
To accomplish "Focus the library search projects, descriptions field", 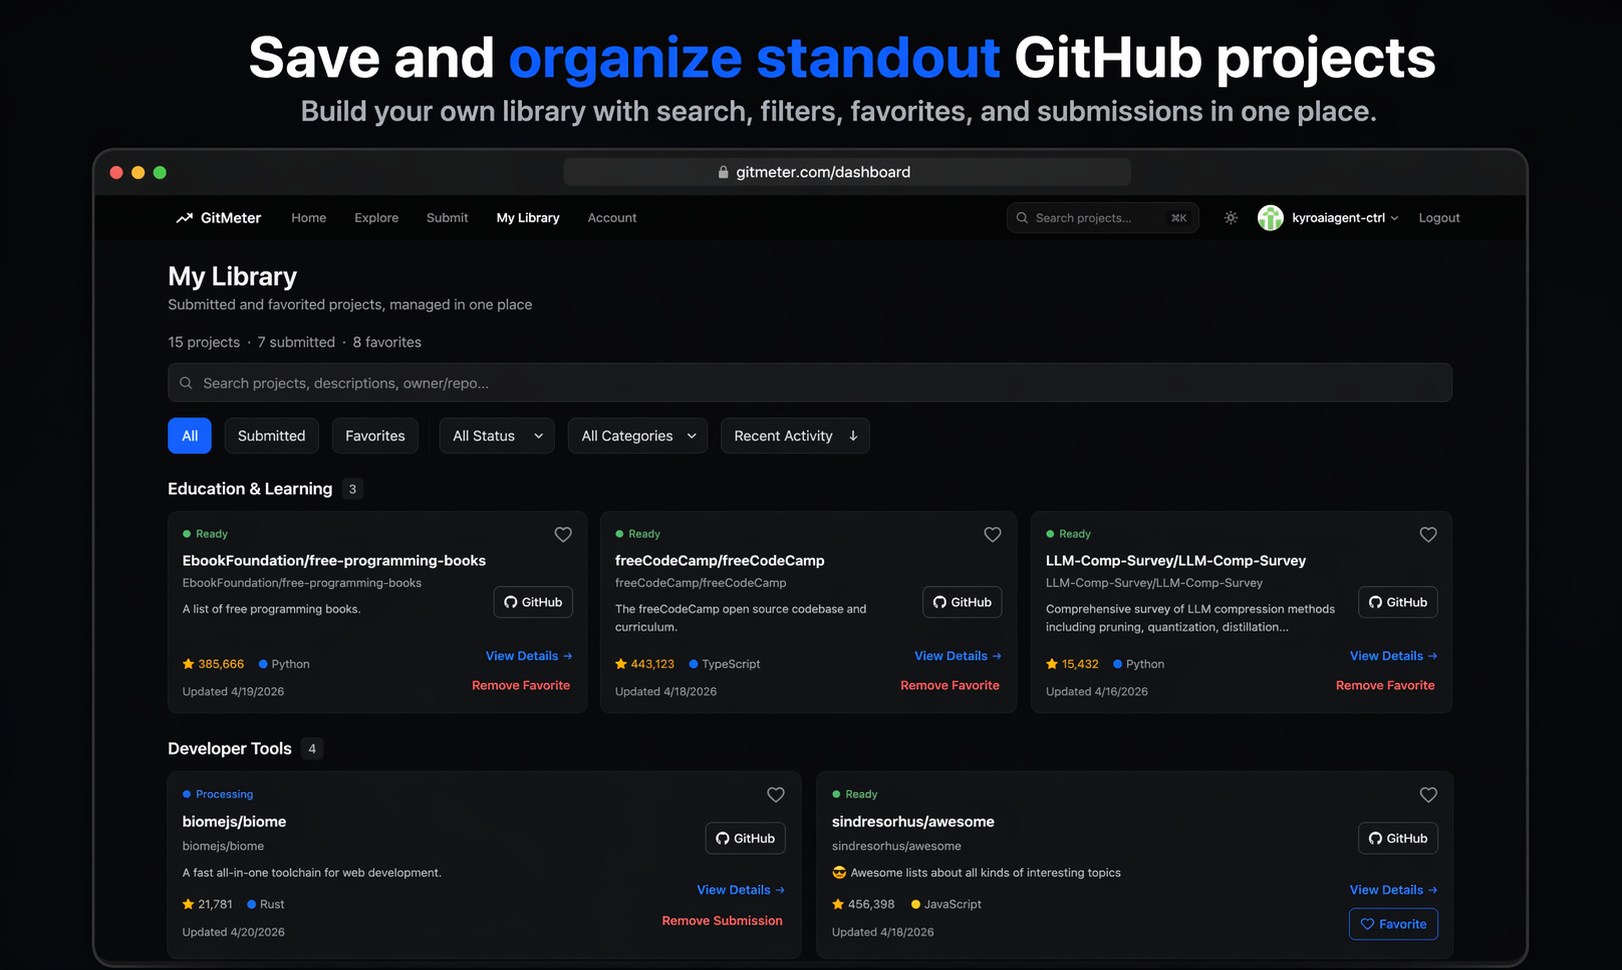I will tap(810, 383).
